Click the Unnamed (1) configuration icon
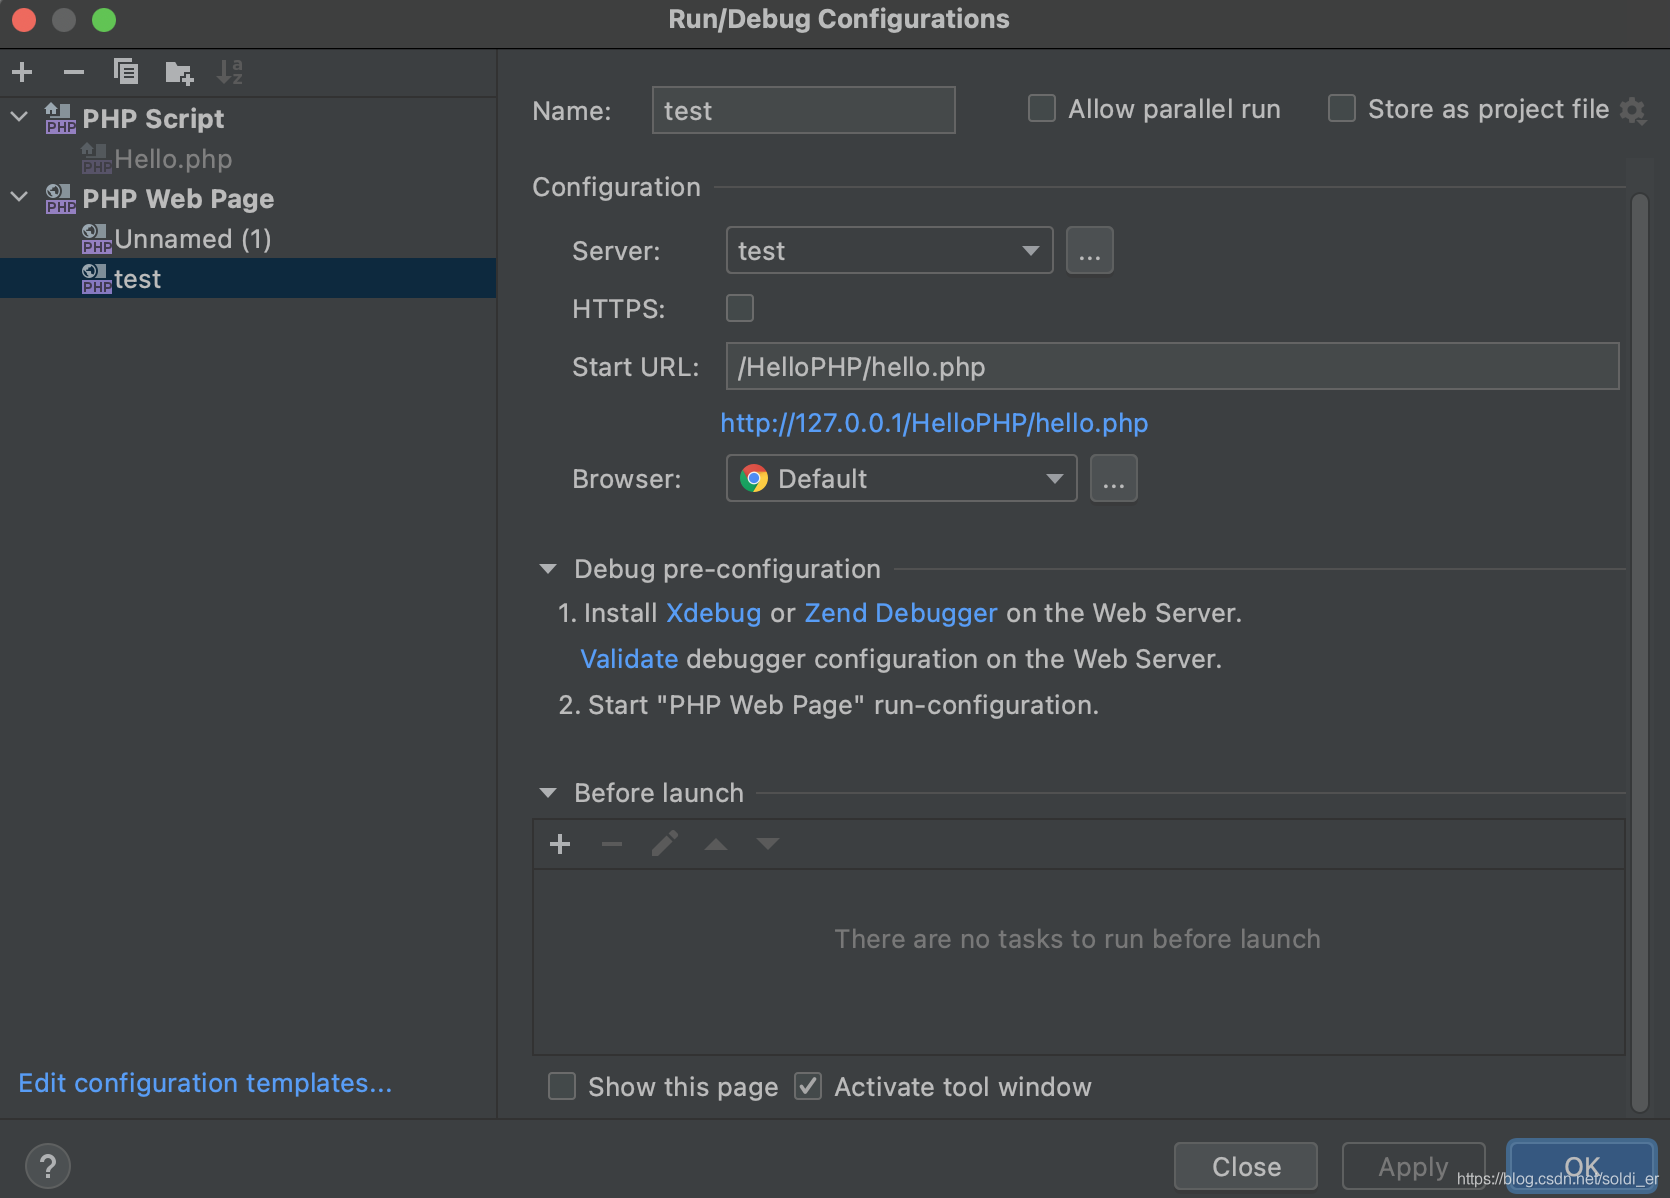 (x=96, y=239)
